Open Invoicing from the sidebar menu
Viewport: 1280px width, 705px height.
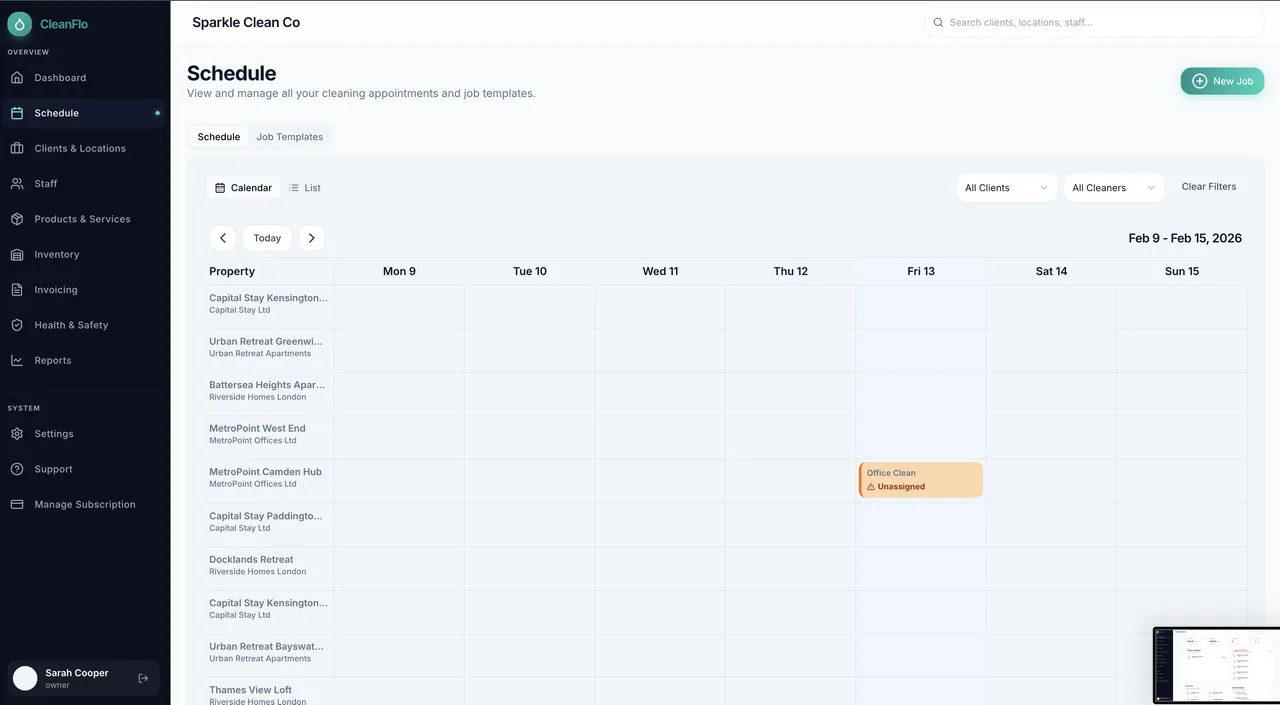[56, 290]
